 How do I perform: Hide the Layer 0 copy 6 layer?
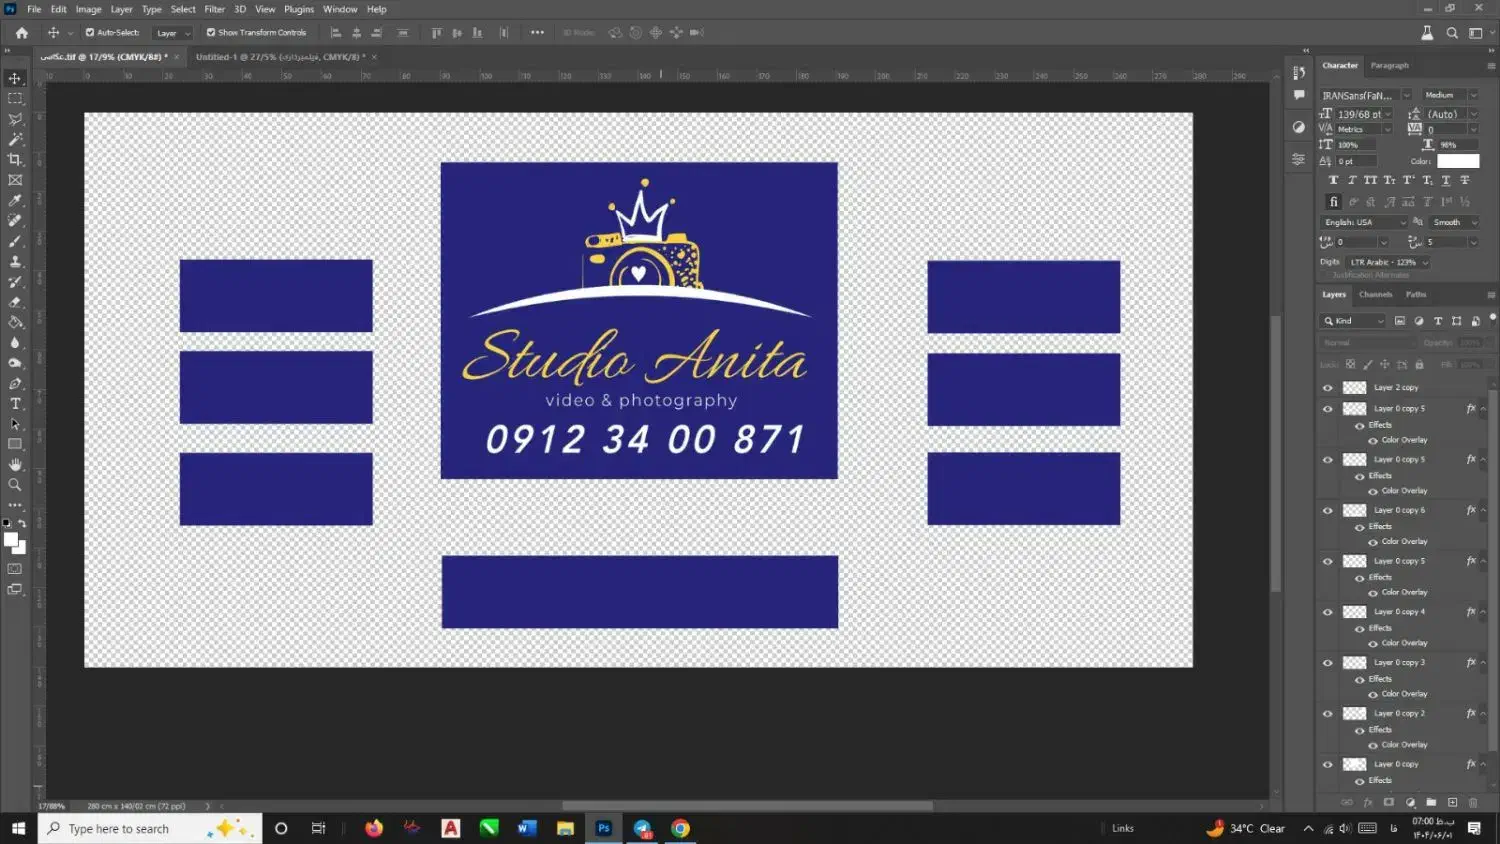pos(1328,510)
